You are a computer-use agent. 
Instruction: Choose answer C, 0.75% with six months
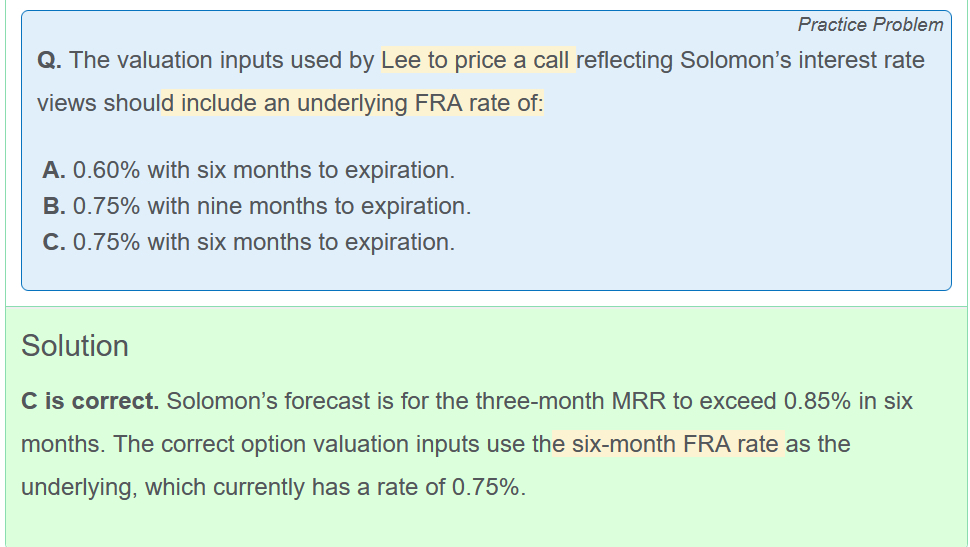pos(248,242)
